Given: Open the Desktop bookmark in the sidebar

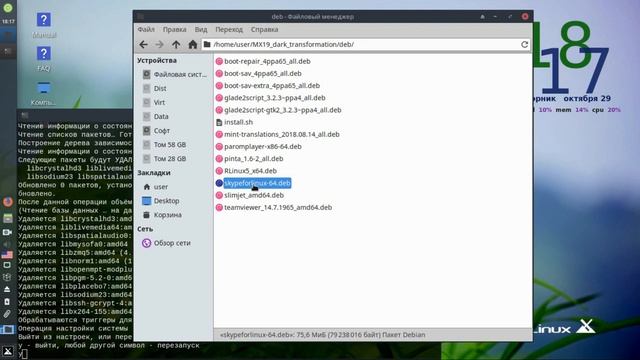Looking at the screenshot, I should tap(166, 201).
